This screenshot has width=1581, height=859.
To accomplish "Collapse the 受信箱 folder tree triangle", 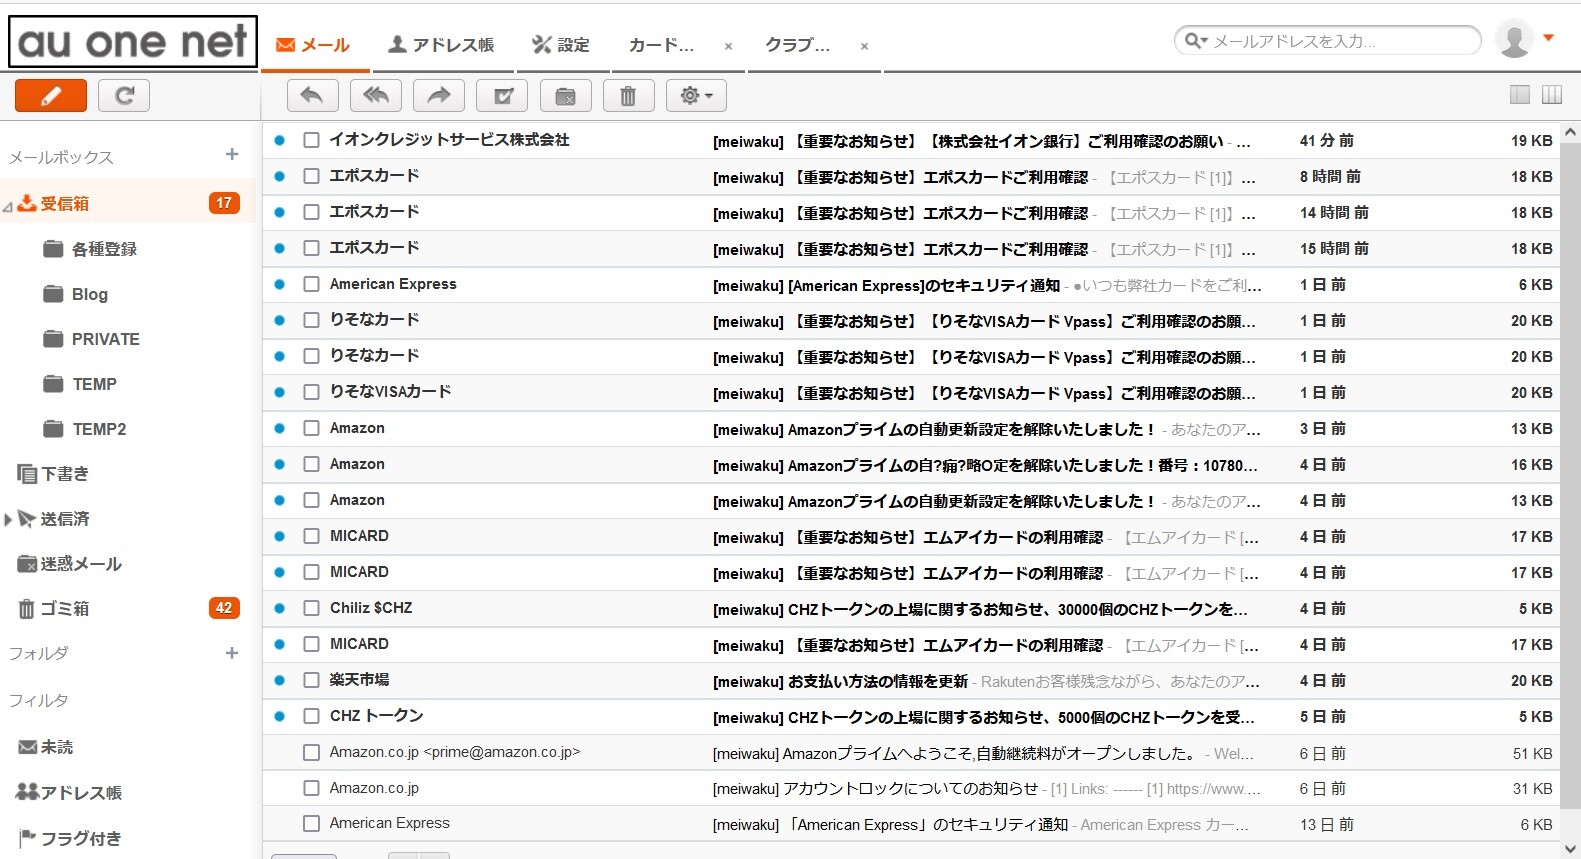I will [x=8, y=207].
